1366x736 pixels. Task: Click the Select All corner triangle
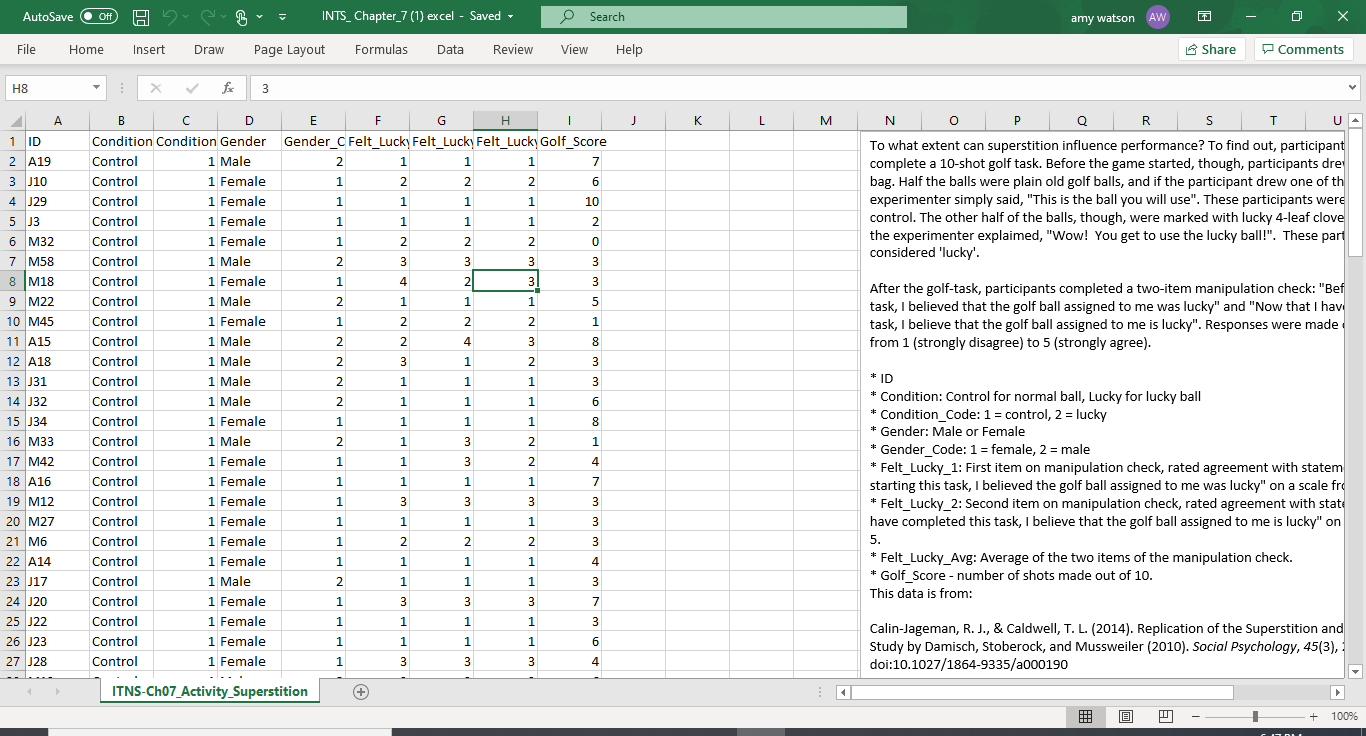click(12, 121)
